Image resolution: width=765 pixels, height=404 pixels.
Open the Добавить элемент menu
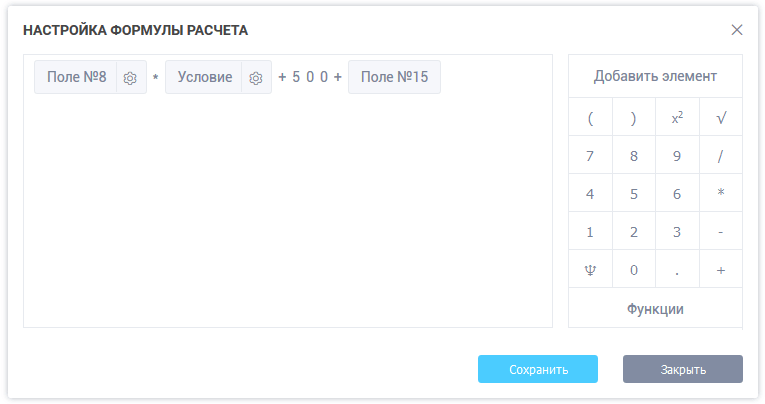pyautogui.click(x=655, y=76)
